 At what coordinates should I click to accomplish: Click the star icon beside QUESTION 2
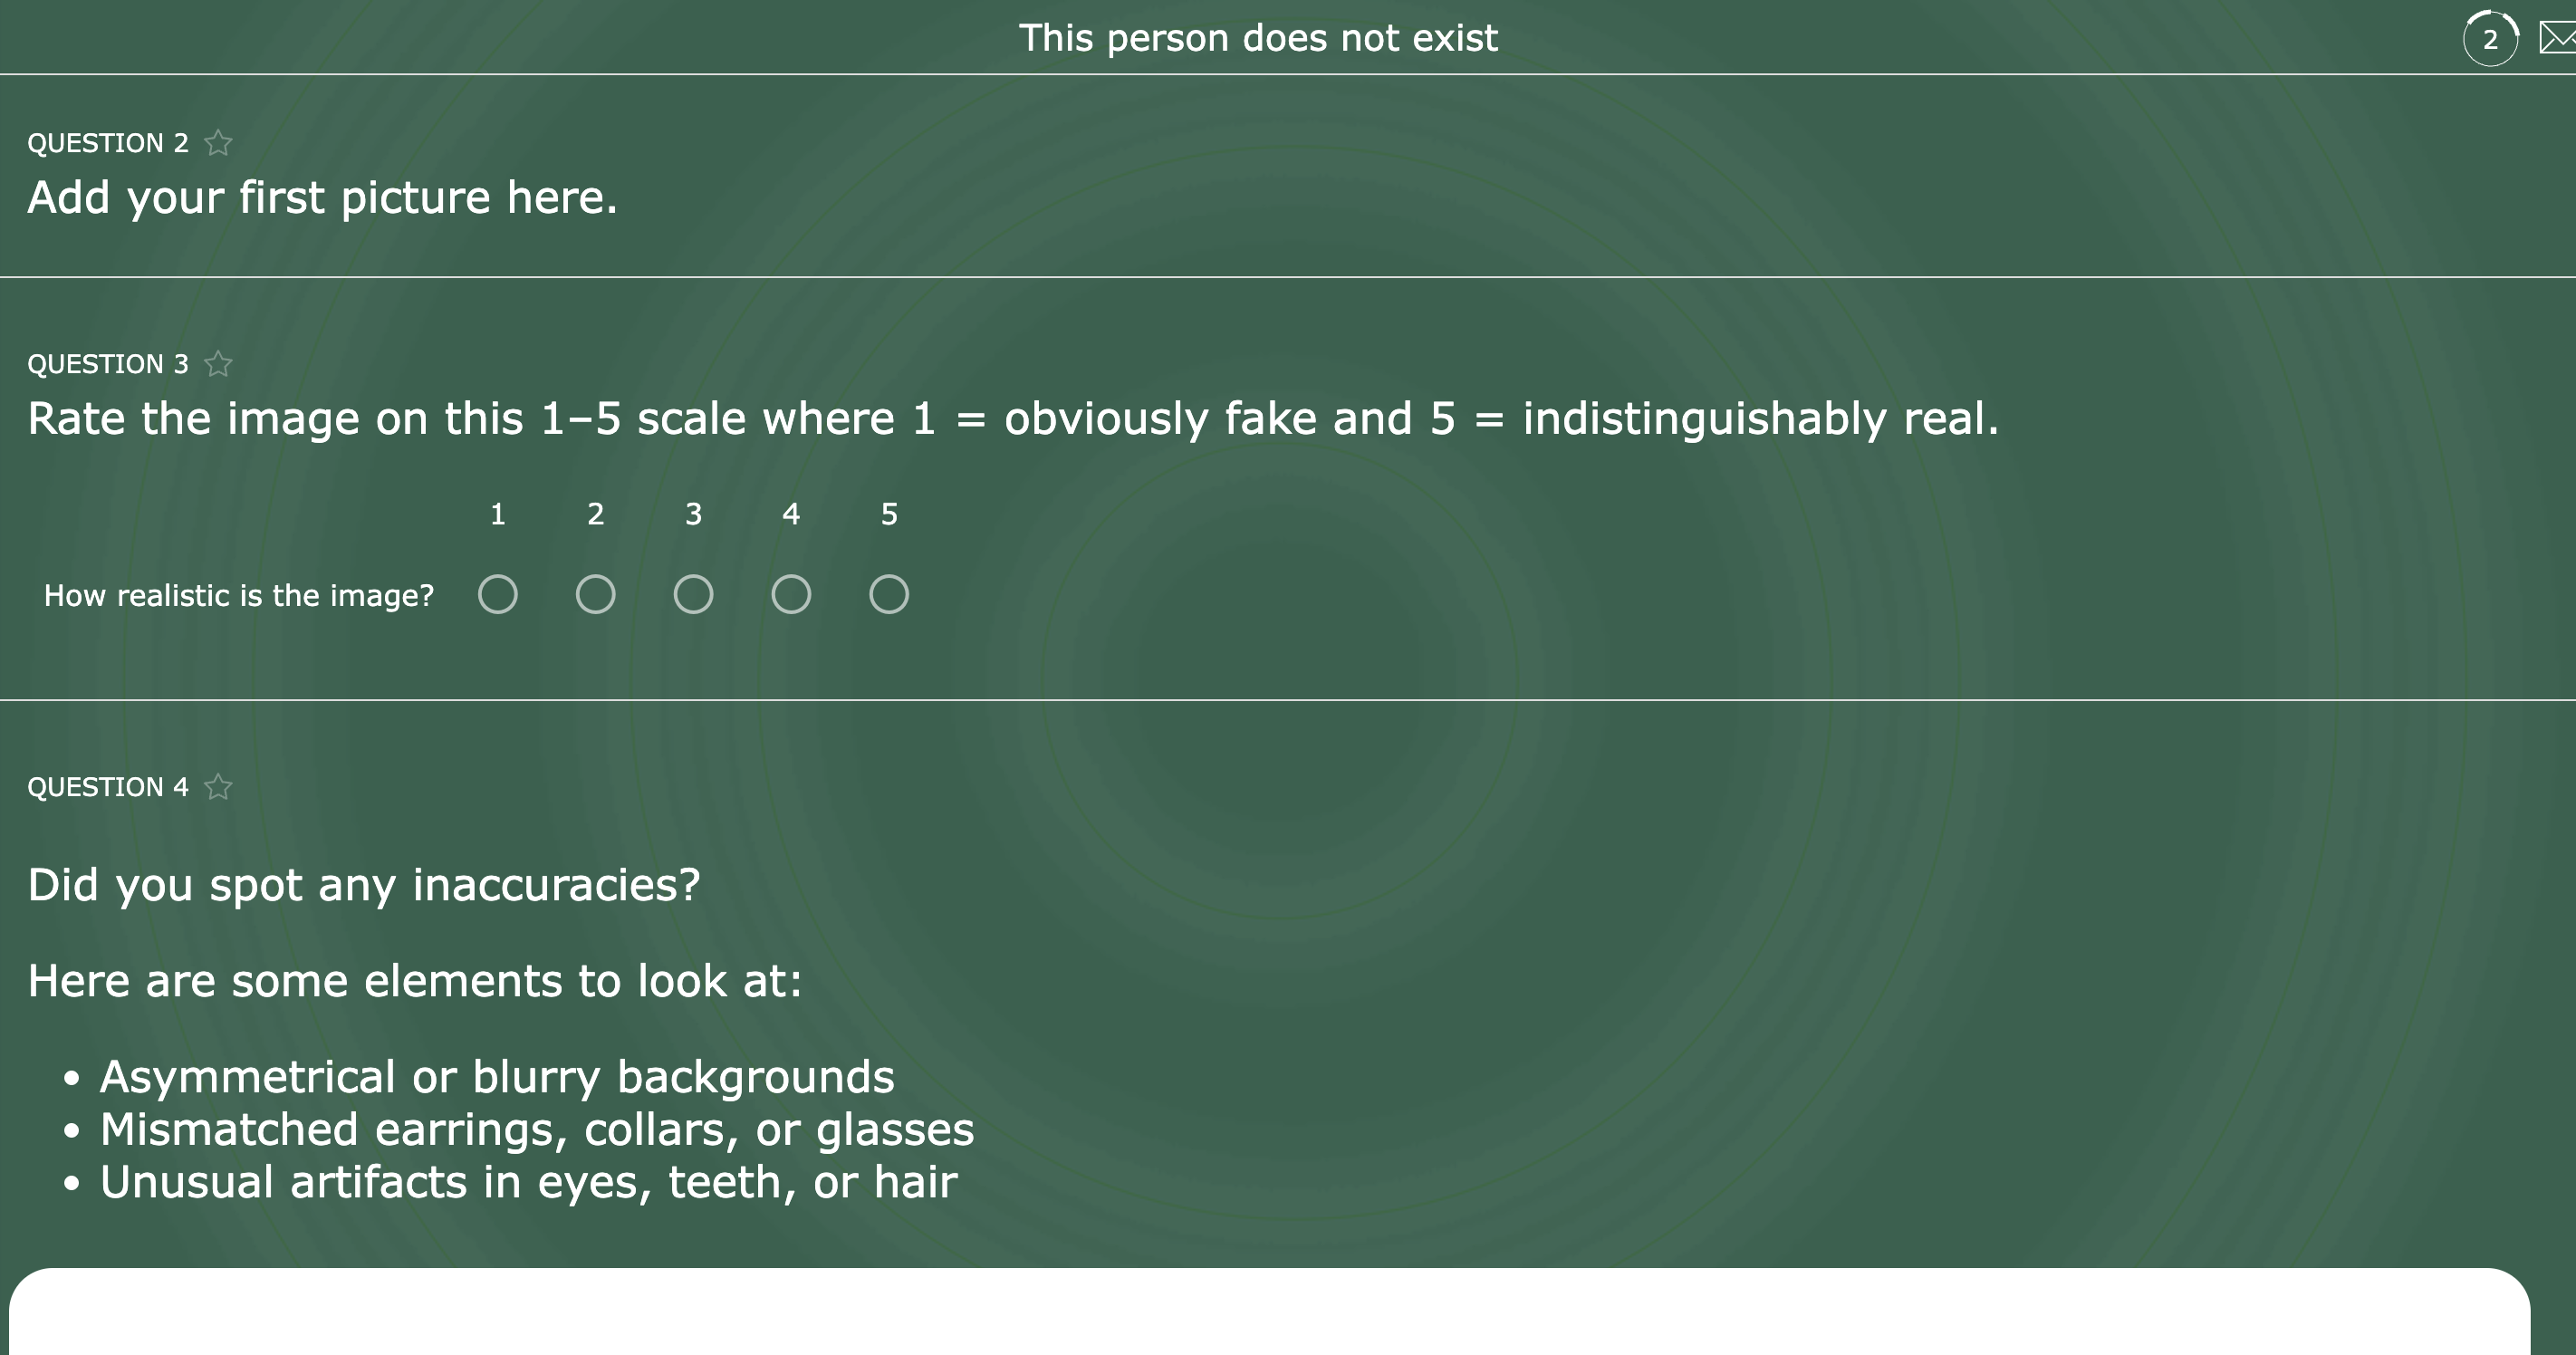pyautogui.click(x=217, y=142)
